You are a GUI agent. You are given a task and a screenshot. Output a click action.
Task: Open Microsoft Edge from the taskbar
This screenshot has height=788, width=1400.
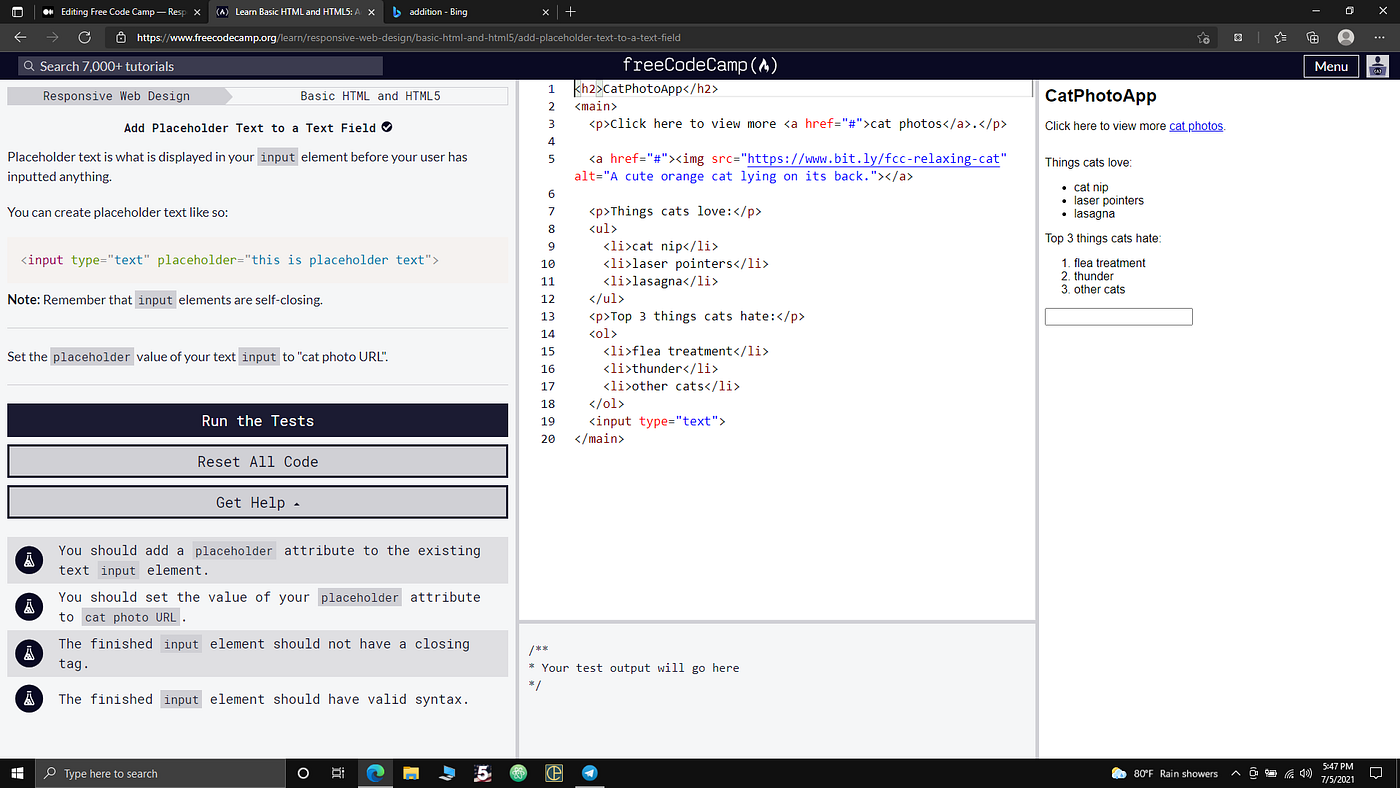pyautogui.click(x=376, y=773)
